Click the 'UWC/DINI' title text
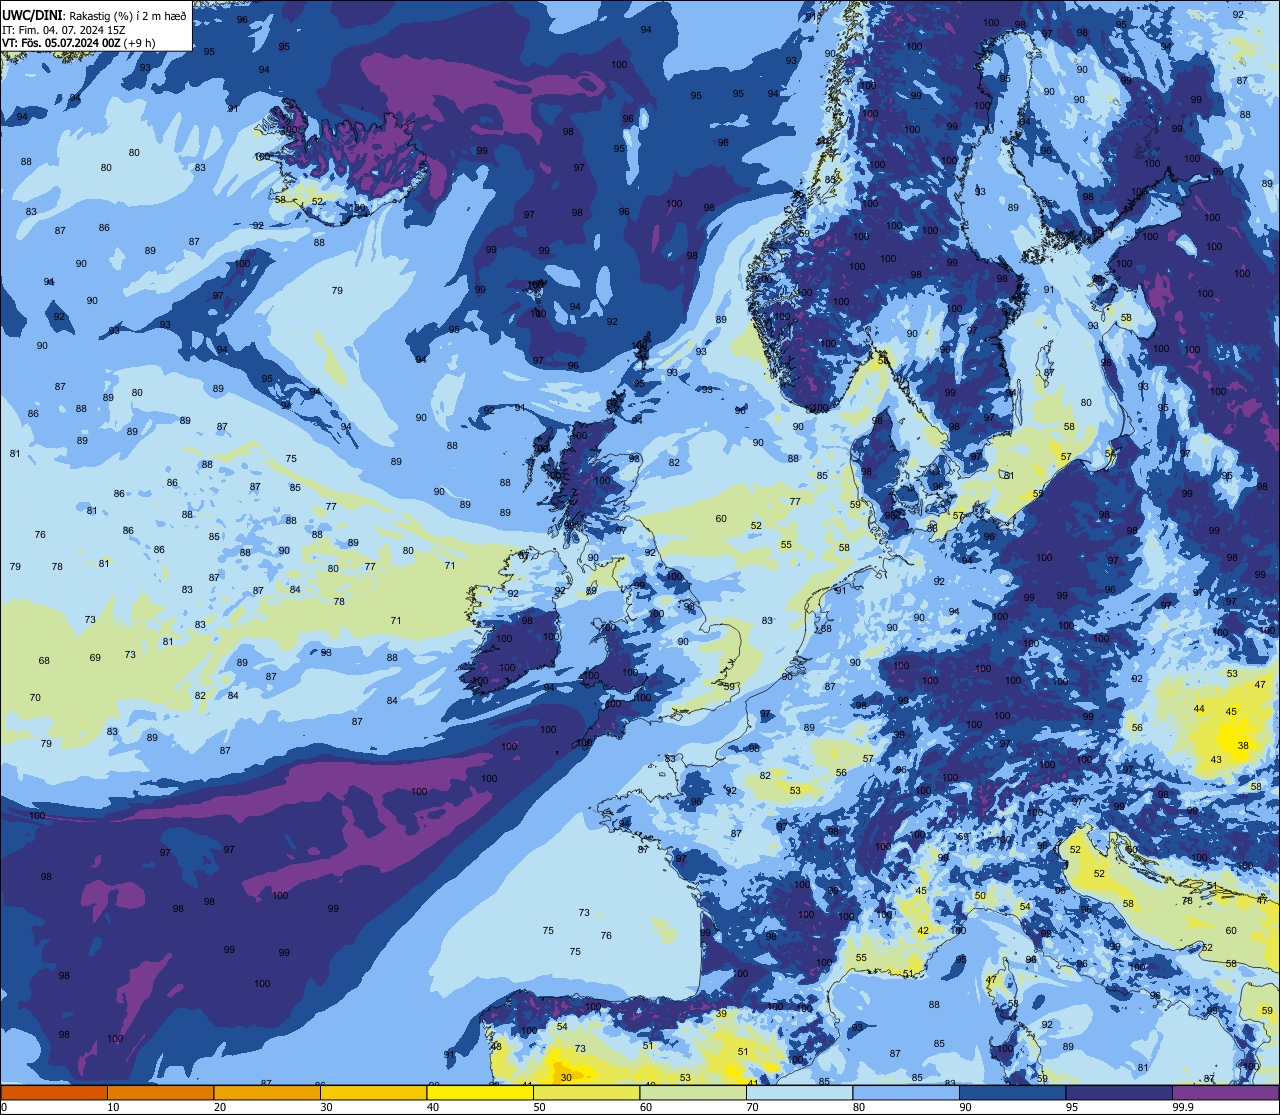The height and width of the screenshot is (1115, 1280). pos(33,15)
